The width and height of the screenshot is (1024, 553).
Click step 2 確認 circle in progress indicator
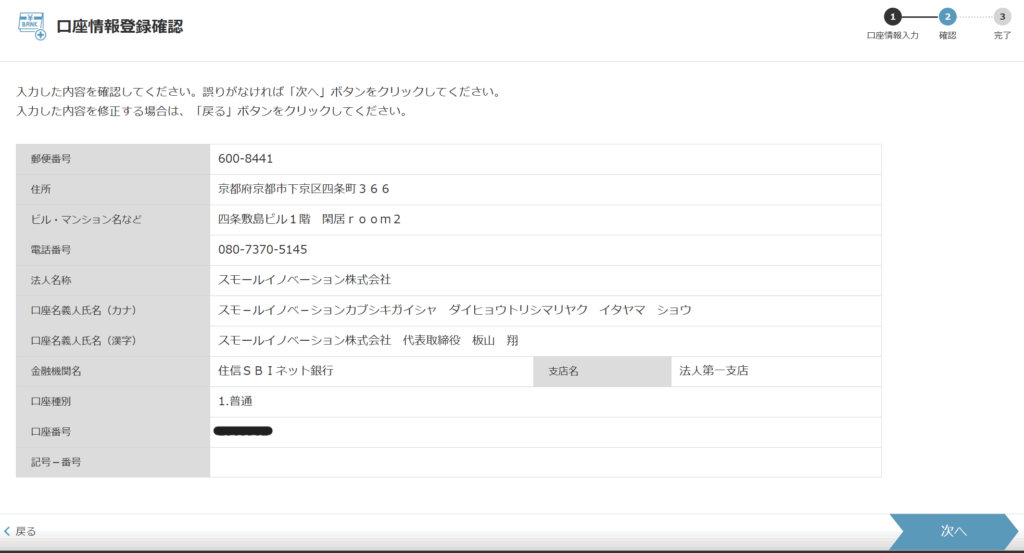tap(947, 16)
